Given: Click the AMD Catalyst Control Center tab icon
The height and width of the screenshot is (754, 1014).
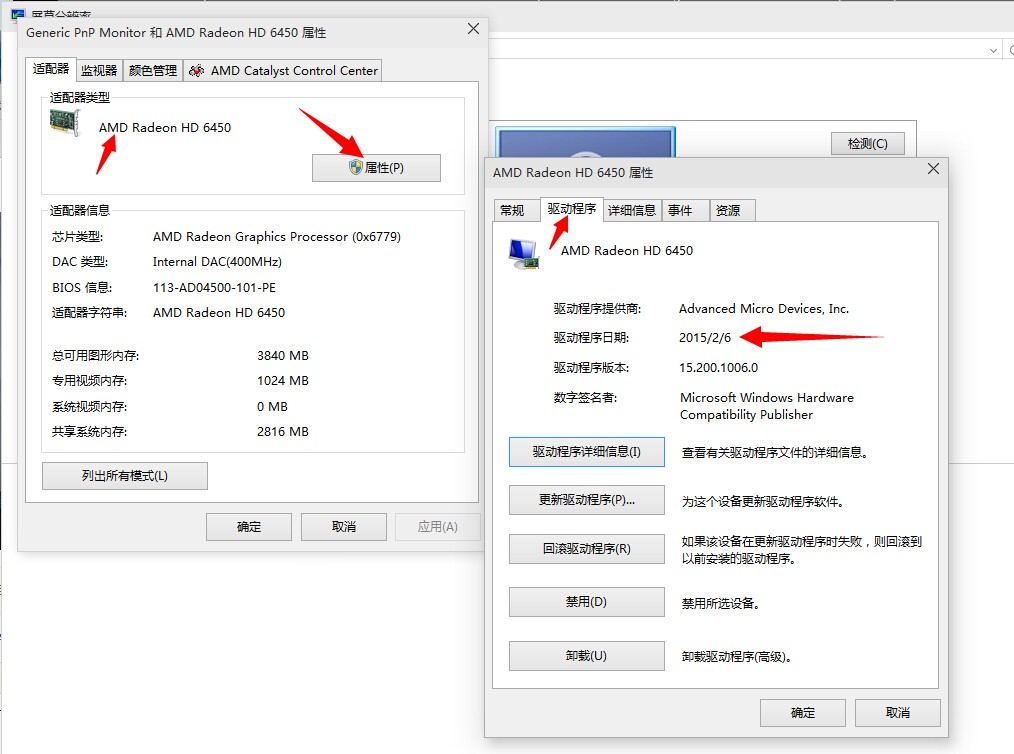Looking at the screenshot, I should [197, 70].
